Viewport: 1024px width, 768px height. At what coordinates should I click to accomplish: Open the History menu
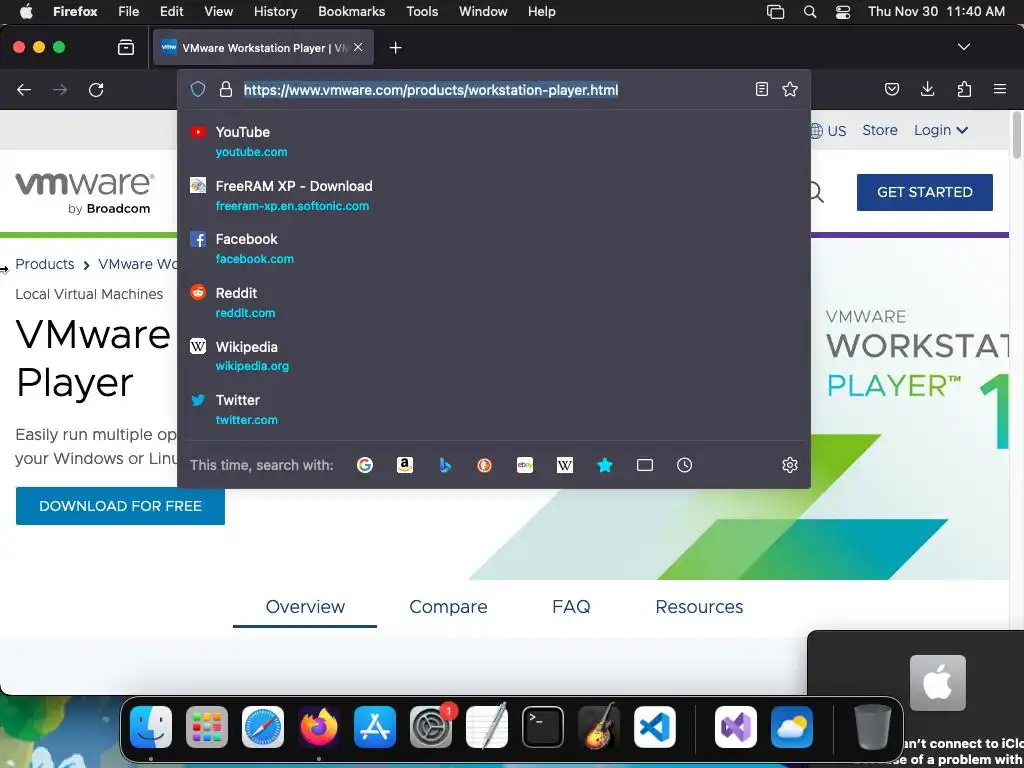pos(275,12)
